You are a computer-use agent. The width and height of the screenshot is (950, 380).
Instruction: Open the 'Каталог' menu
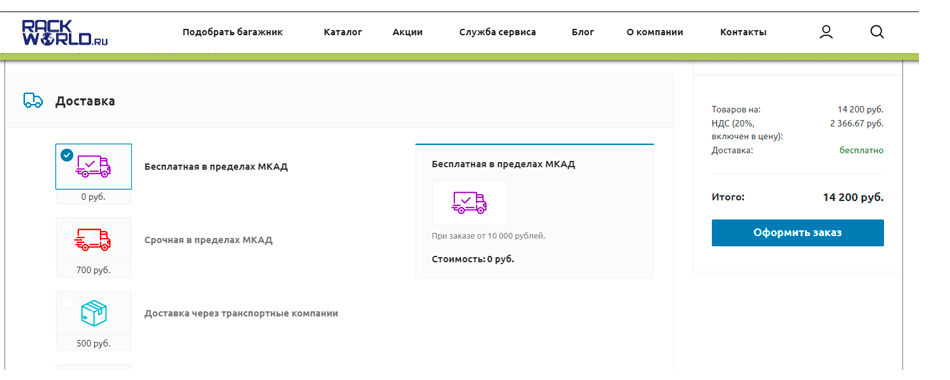point(343,32)
